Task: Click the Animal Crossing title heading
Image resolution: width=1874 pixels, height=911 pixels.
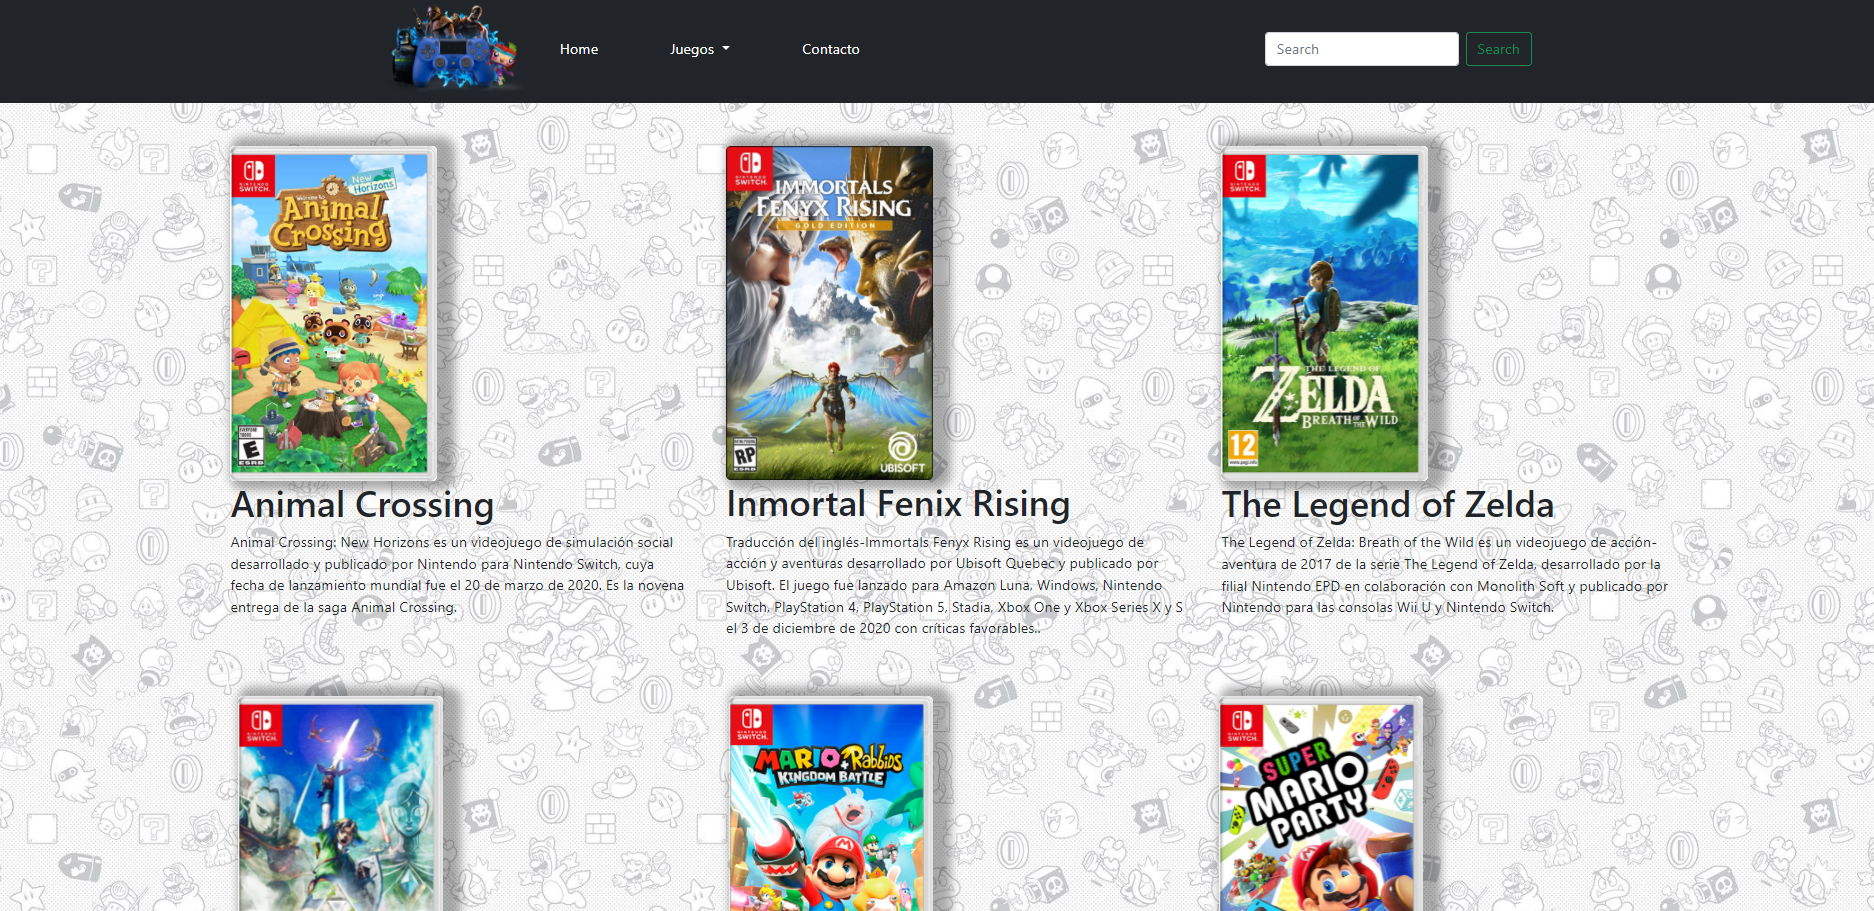Action: 362,505
